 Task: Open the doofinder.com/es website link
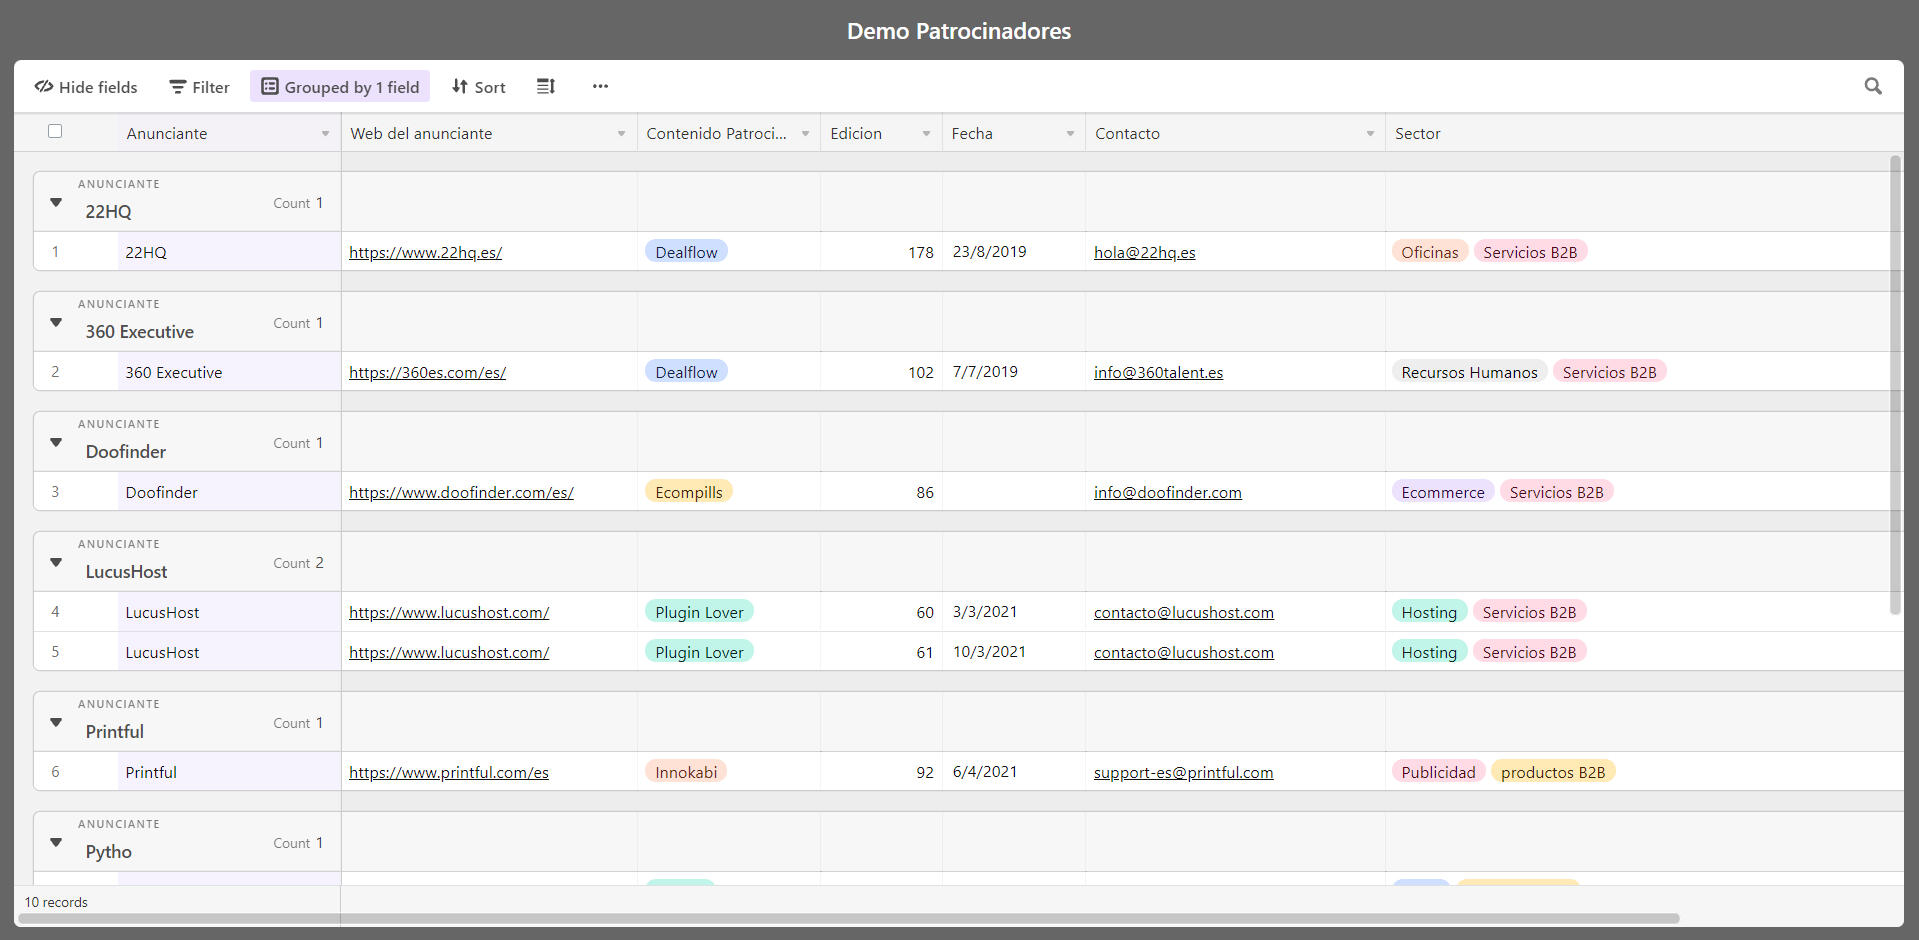pos(461,493)
